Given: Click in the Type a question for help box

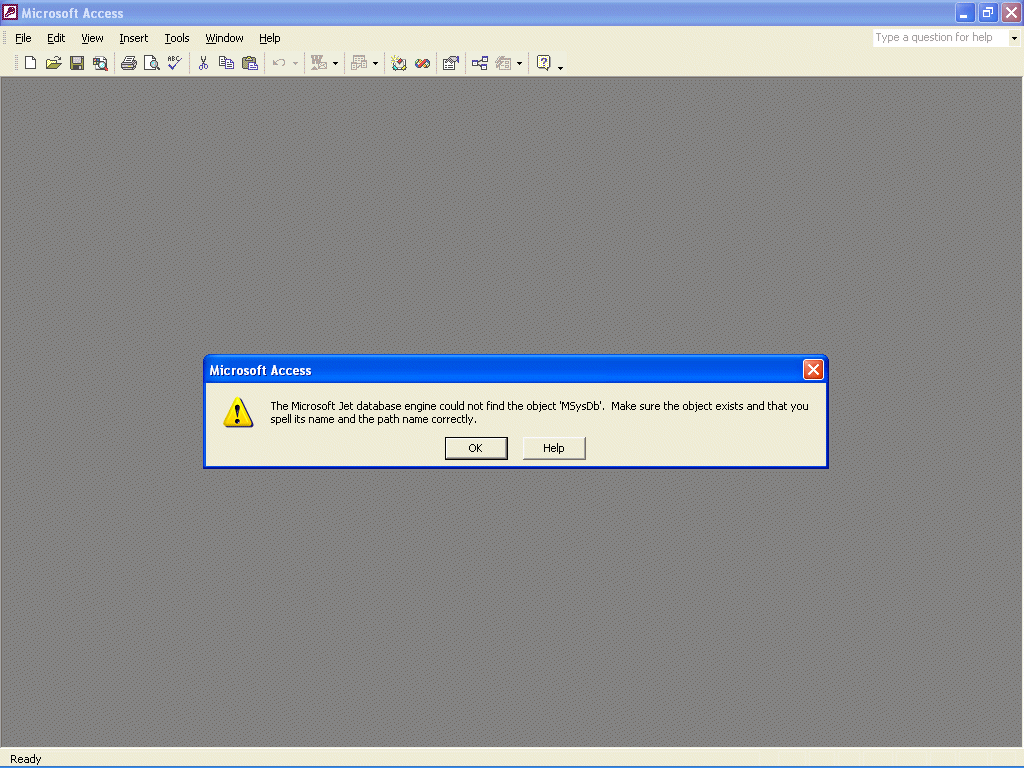Looking at the screenshot, I should (x=940, y=38).
